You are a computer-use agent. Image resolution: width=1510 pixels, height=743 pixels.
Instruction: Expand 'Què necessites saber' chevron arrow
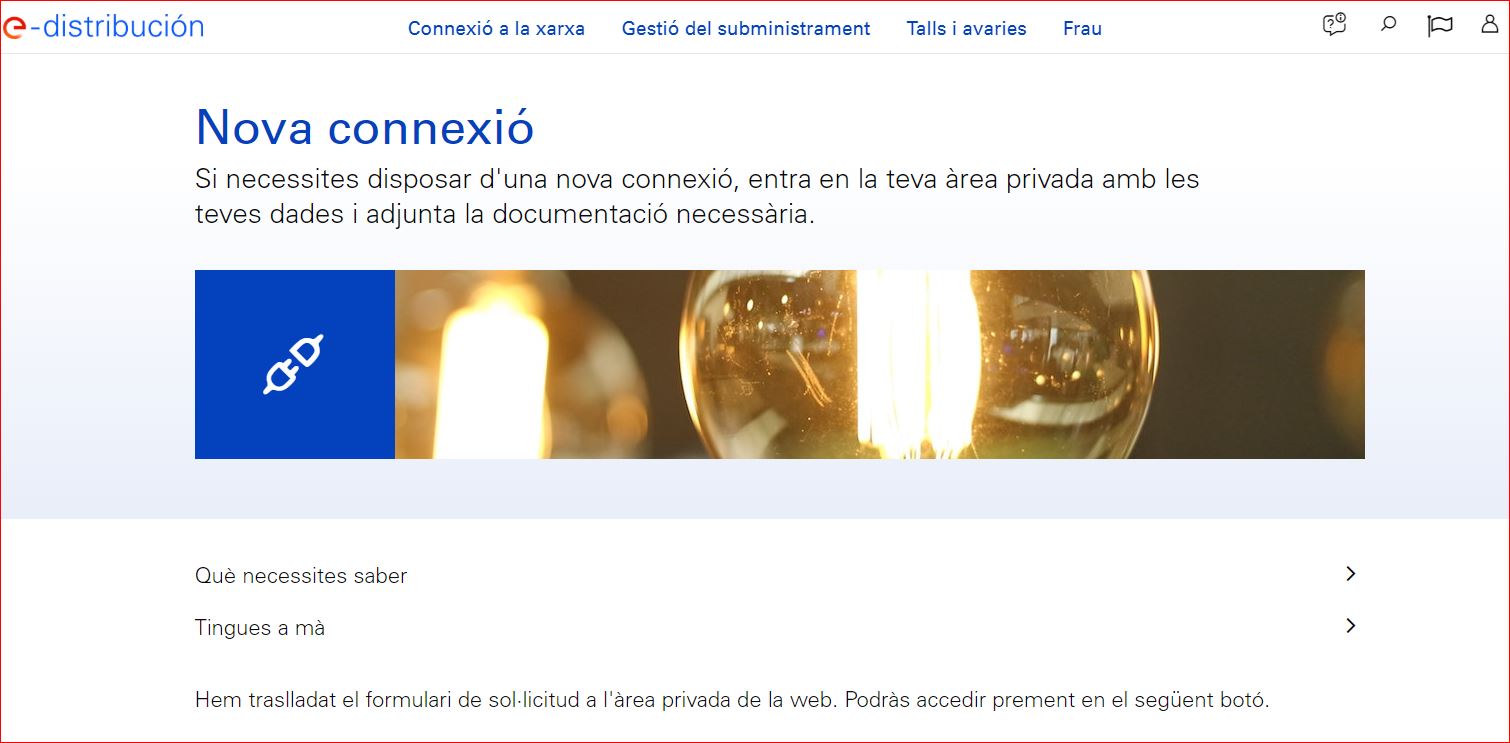pos(1351,574)
